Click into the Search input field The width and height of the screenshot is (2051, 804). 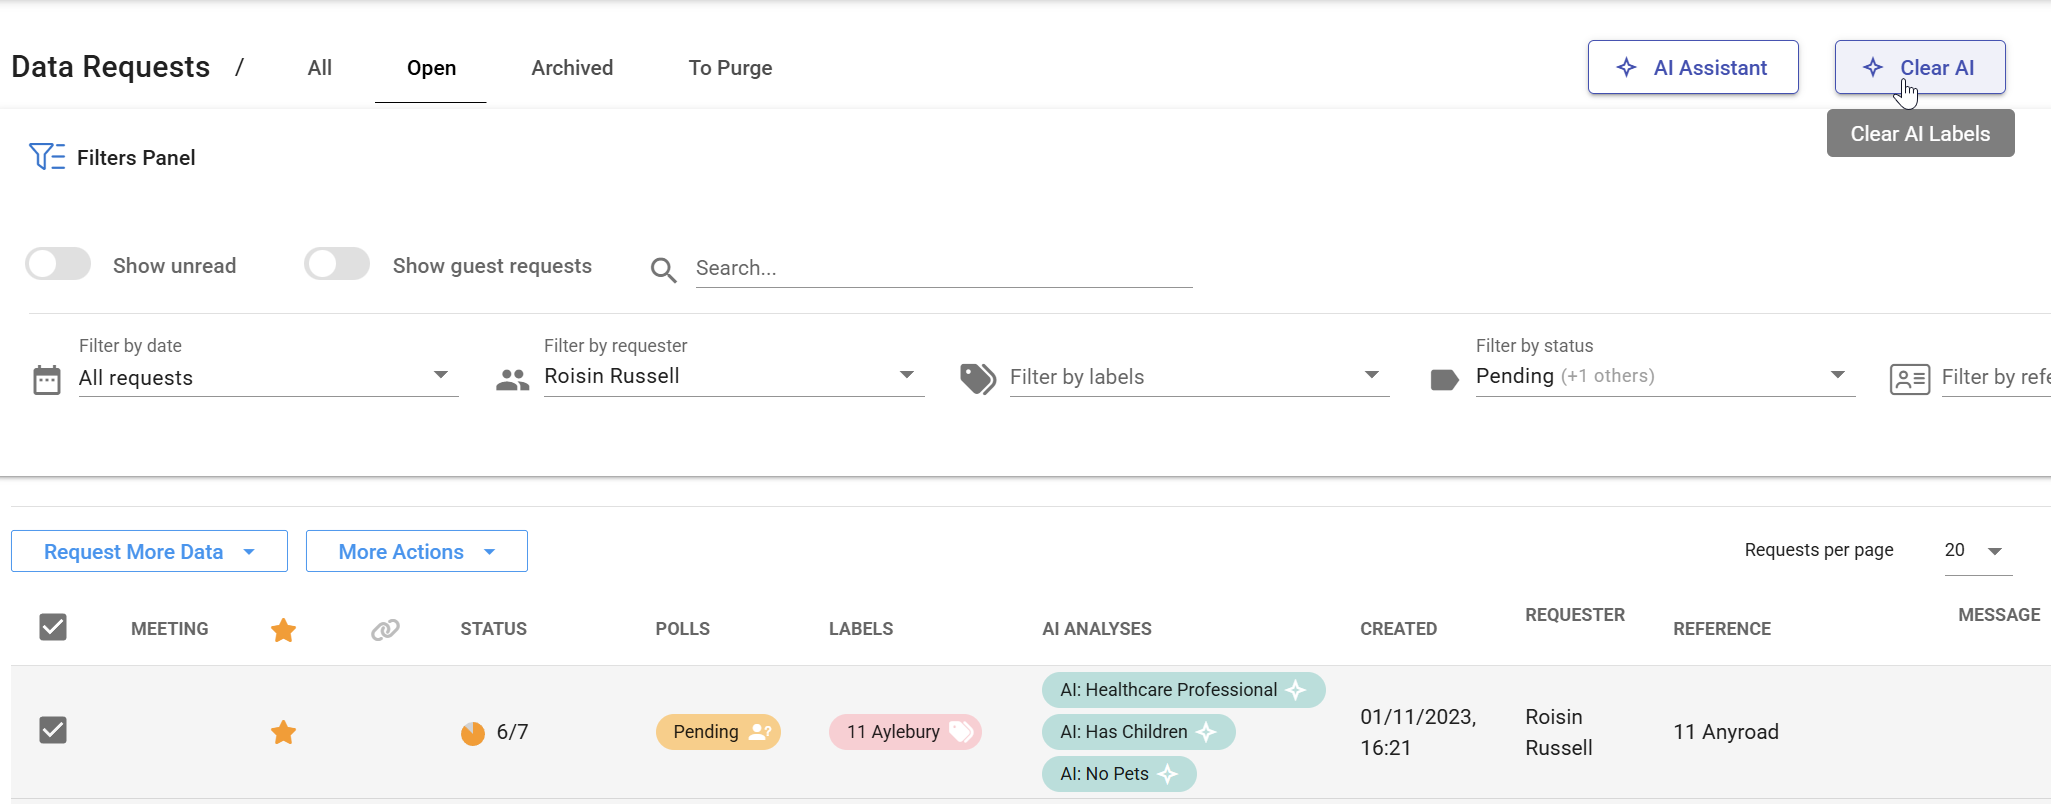943,268
